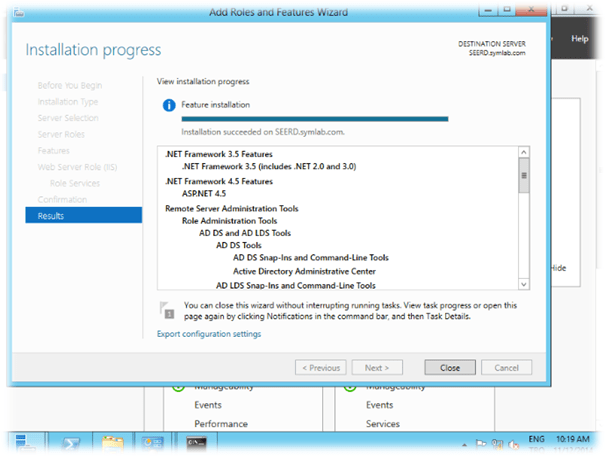Open the Help menu in Server Manager
The height and width of the screenshot is (456, 605).
[579, 38]
